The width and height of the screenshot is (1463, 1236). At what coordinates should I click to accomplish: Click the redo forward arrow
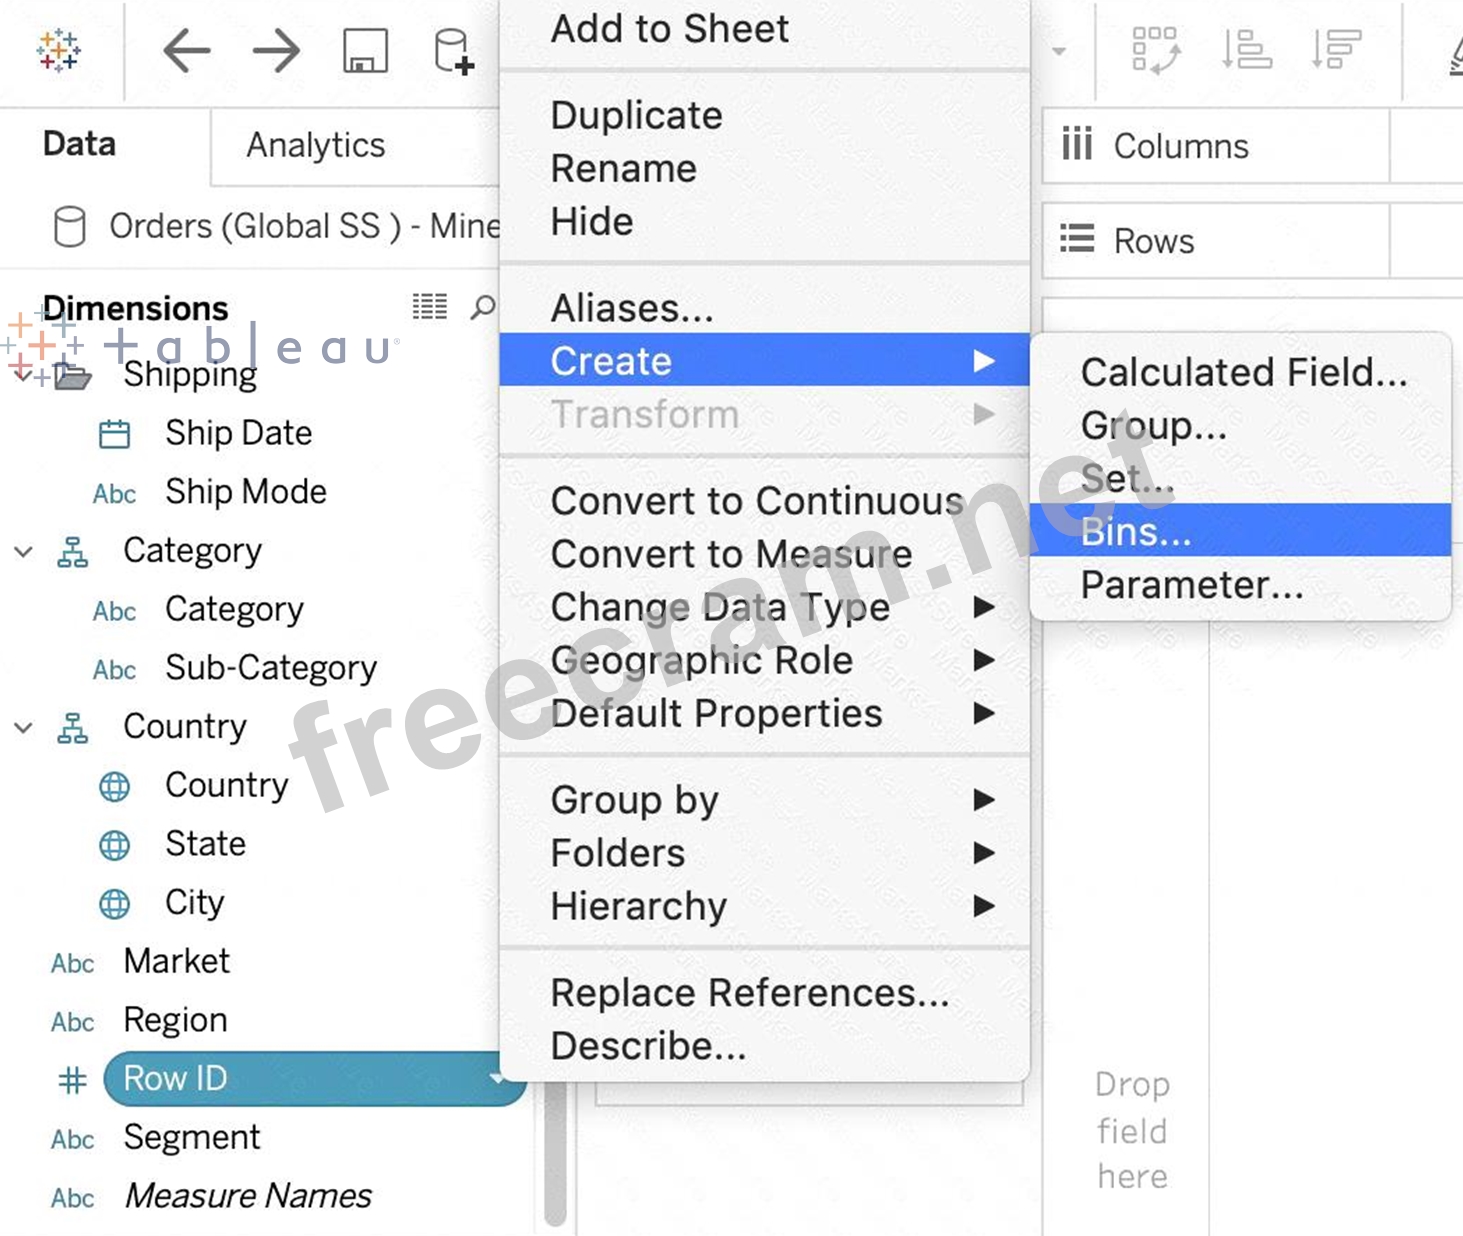tap(276, 50)
